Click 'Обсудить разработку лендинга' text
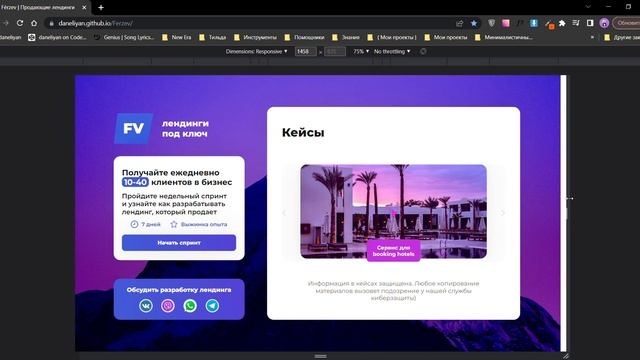This screenshot has width=640, height=360. (179, 290)
